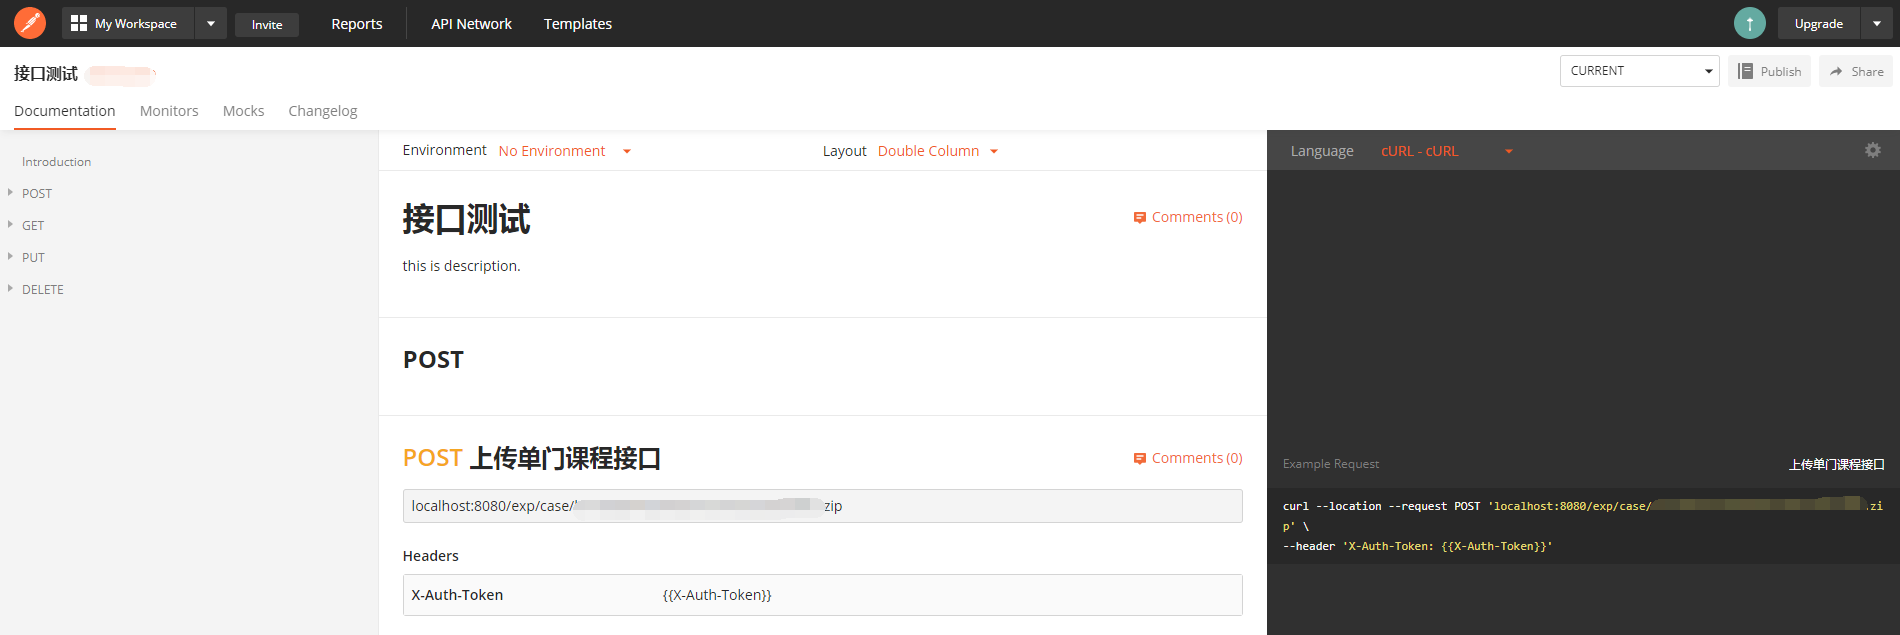Screen dimensions: 1900x635
Task: Click the curl code snippet block
Action: point(1583,526)
